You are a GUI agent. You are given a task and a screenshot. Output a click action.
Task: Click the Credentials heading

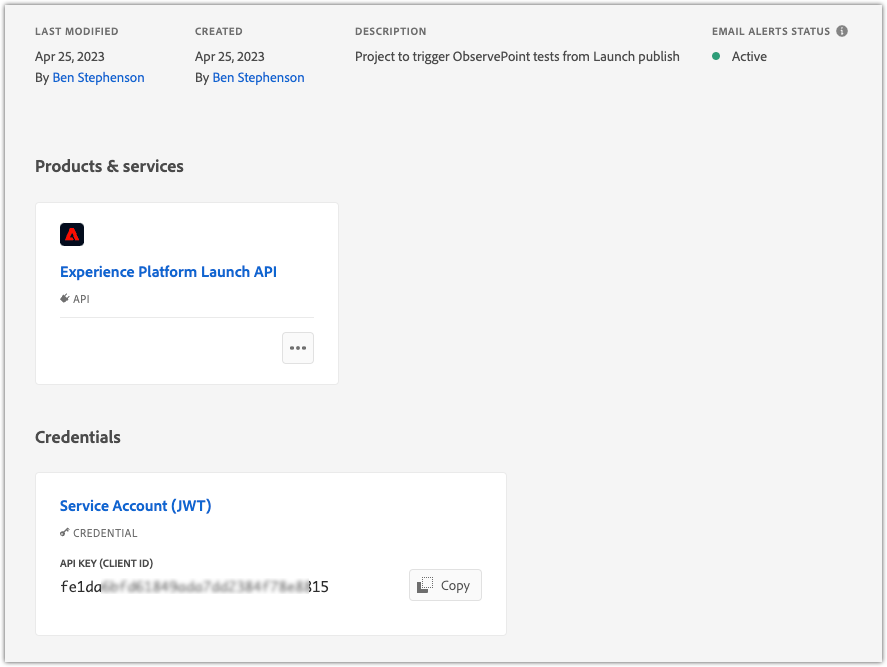(x=78, y=437)
